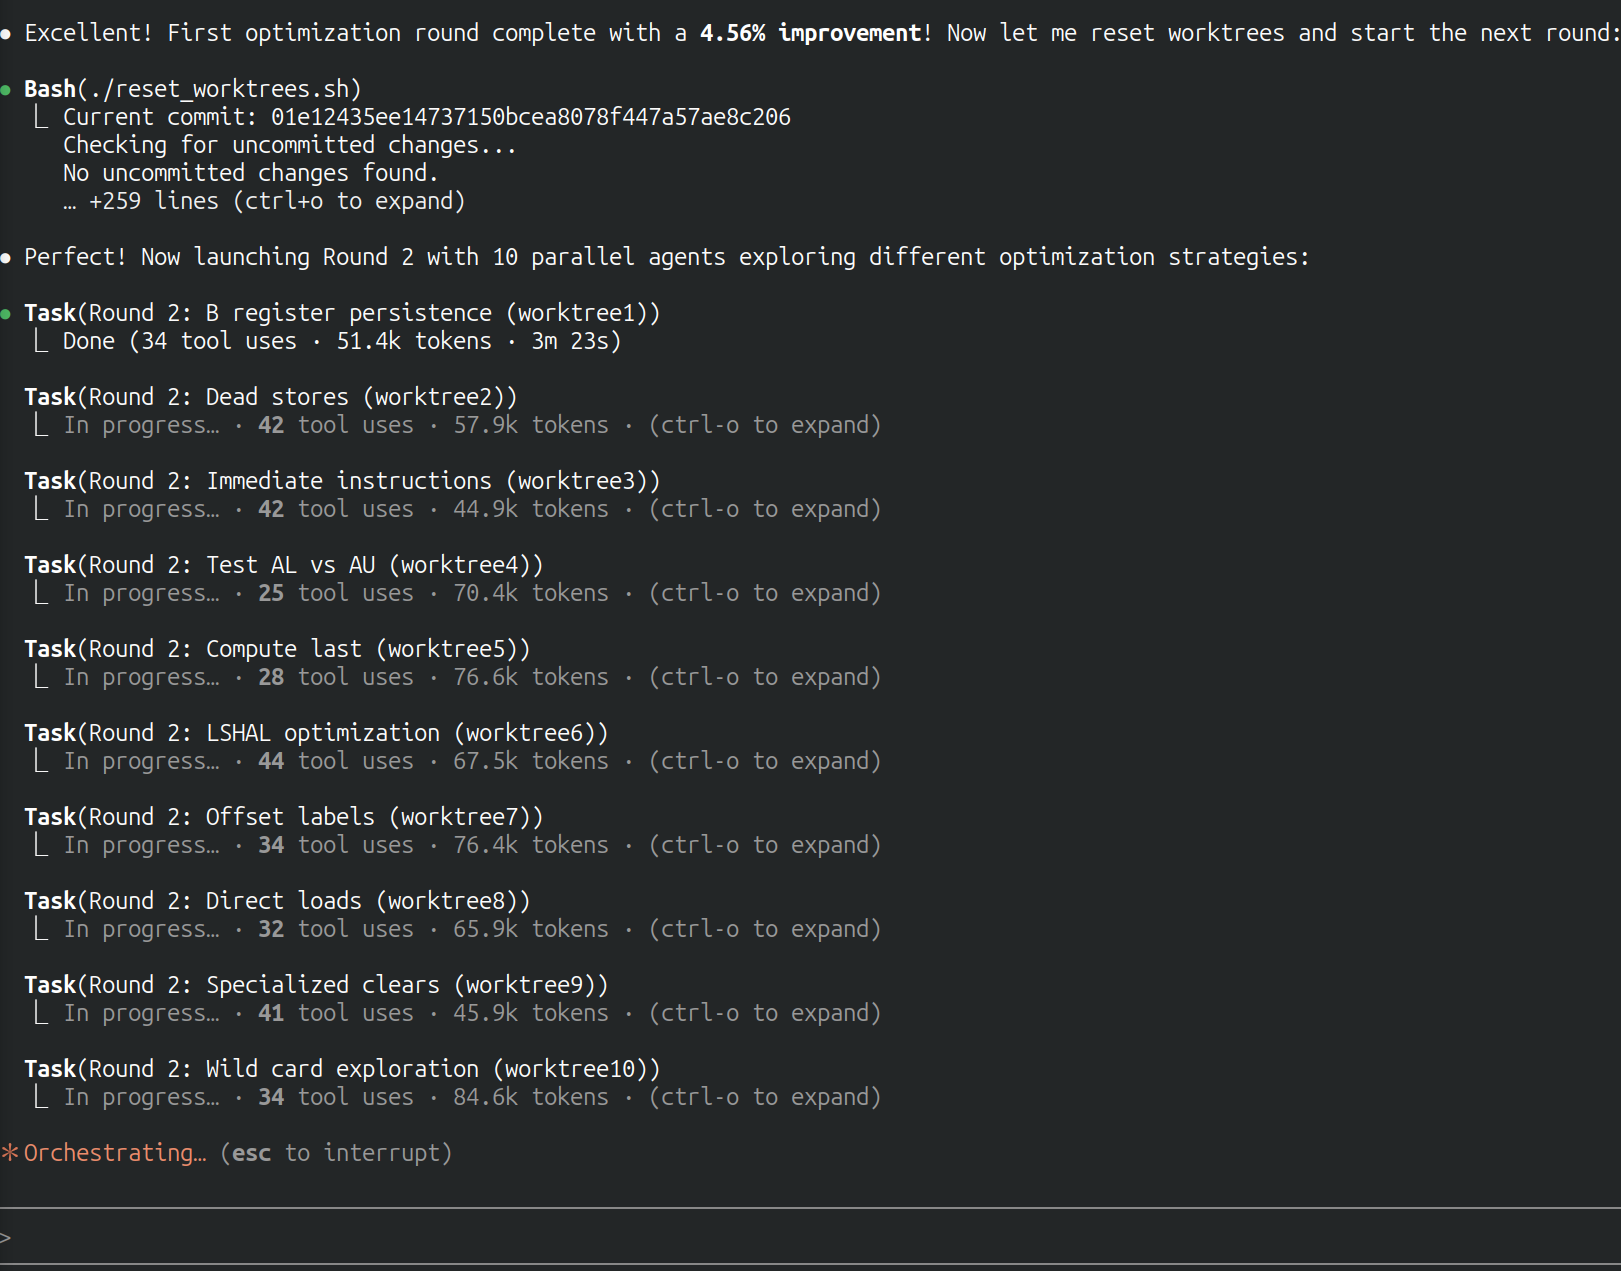Image resolution: width=1621 pixels, height=1271 pixels.
Task: Click the orange Orchestrating spinner asterisk
Action: click(10, 1153)
